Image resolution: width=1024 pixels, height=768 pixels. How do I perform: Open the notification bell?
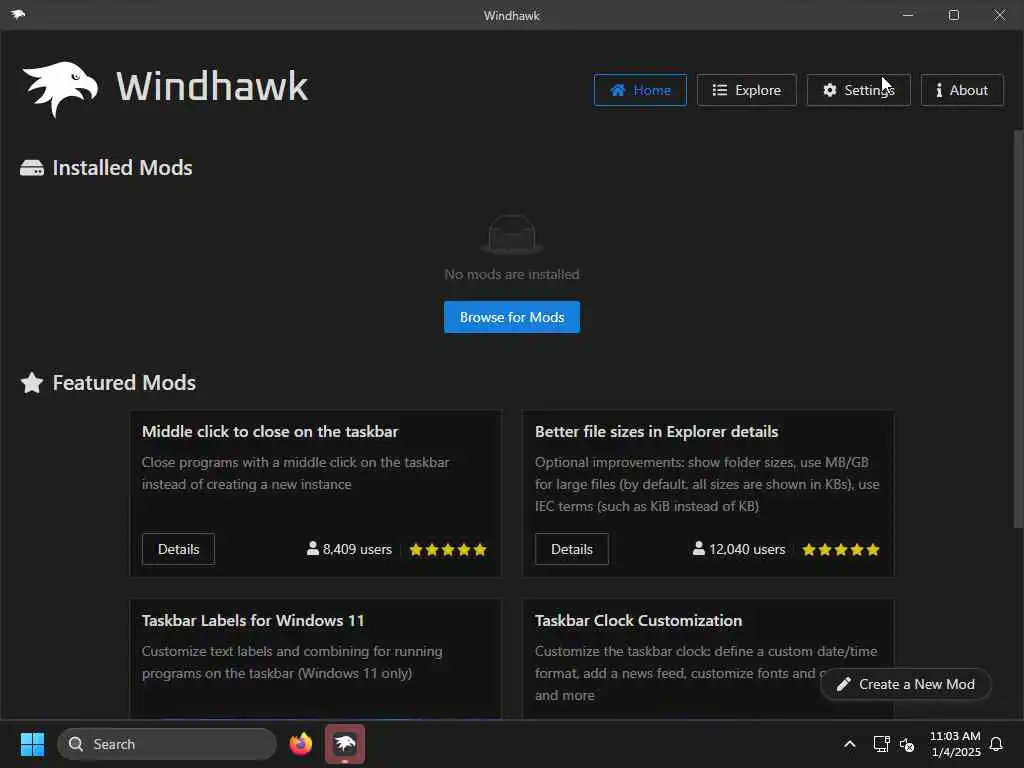tap(997, 744)
